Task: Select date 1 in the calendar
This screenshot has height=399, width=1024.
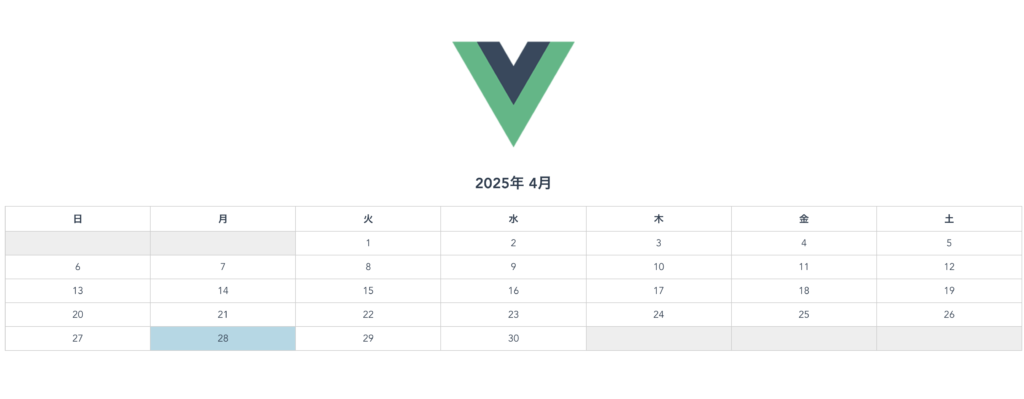Action: point(368,243)
